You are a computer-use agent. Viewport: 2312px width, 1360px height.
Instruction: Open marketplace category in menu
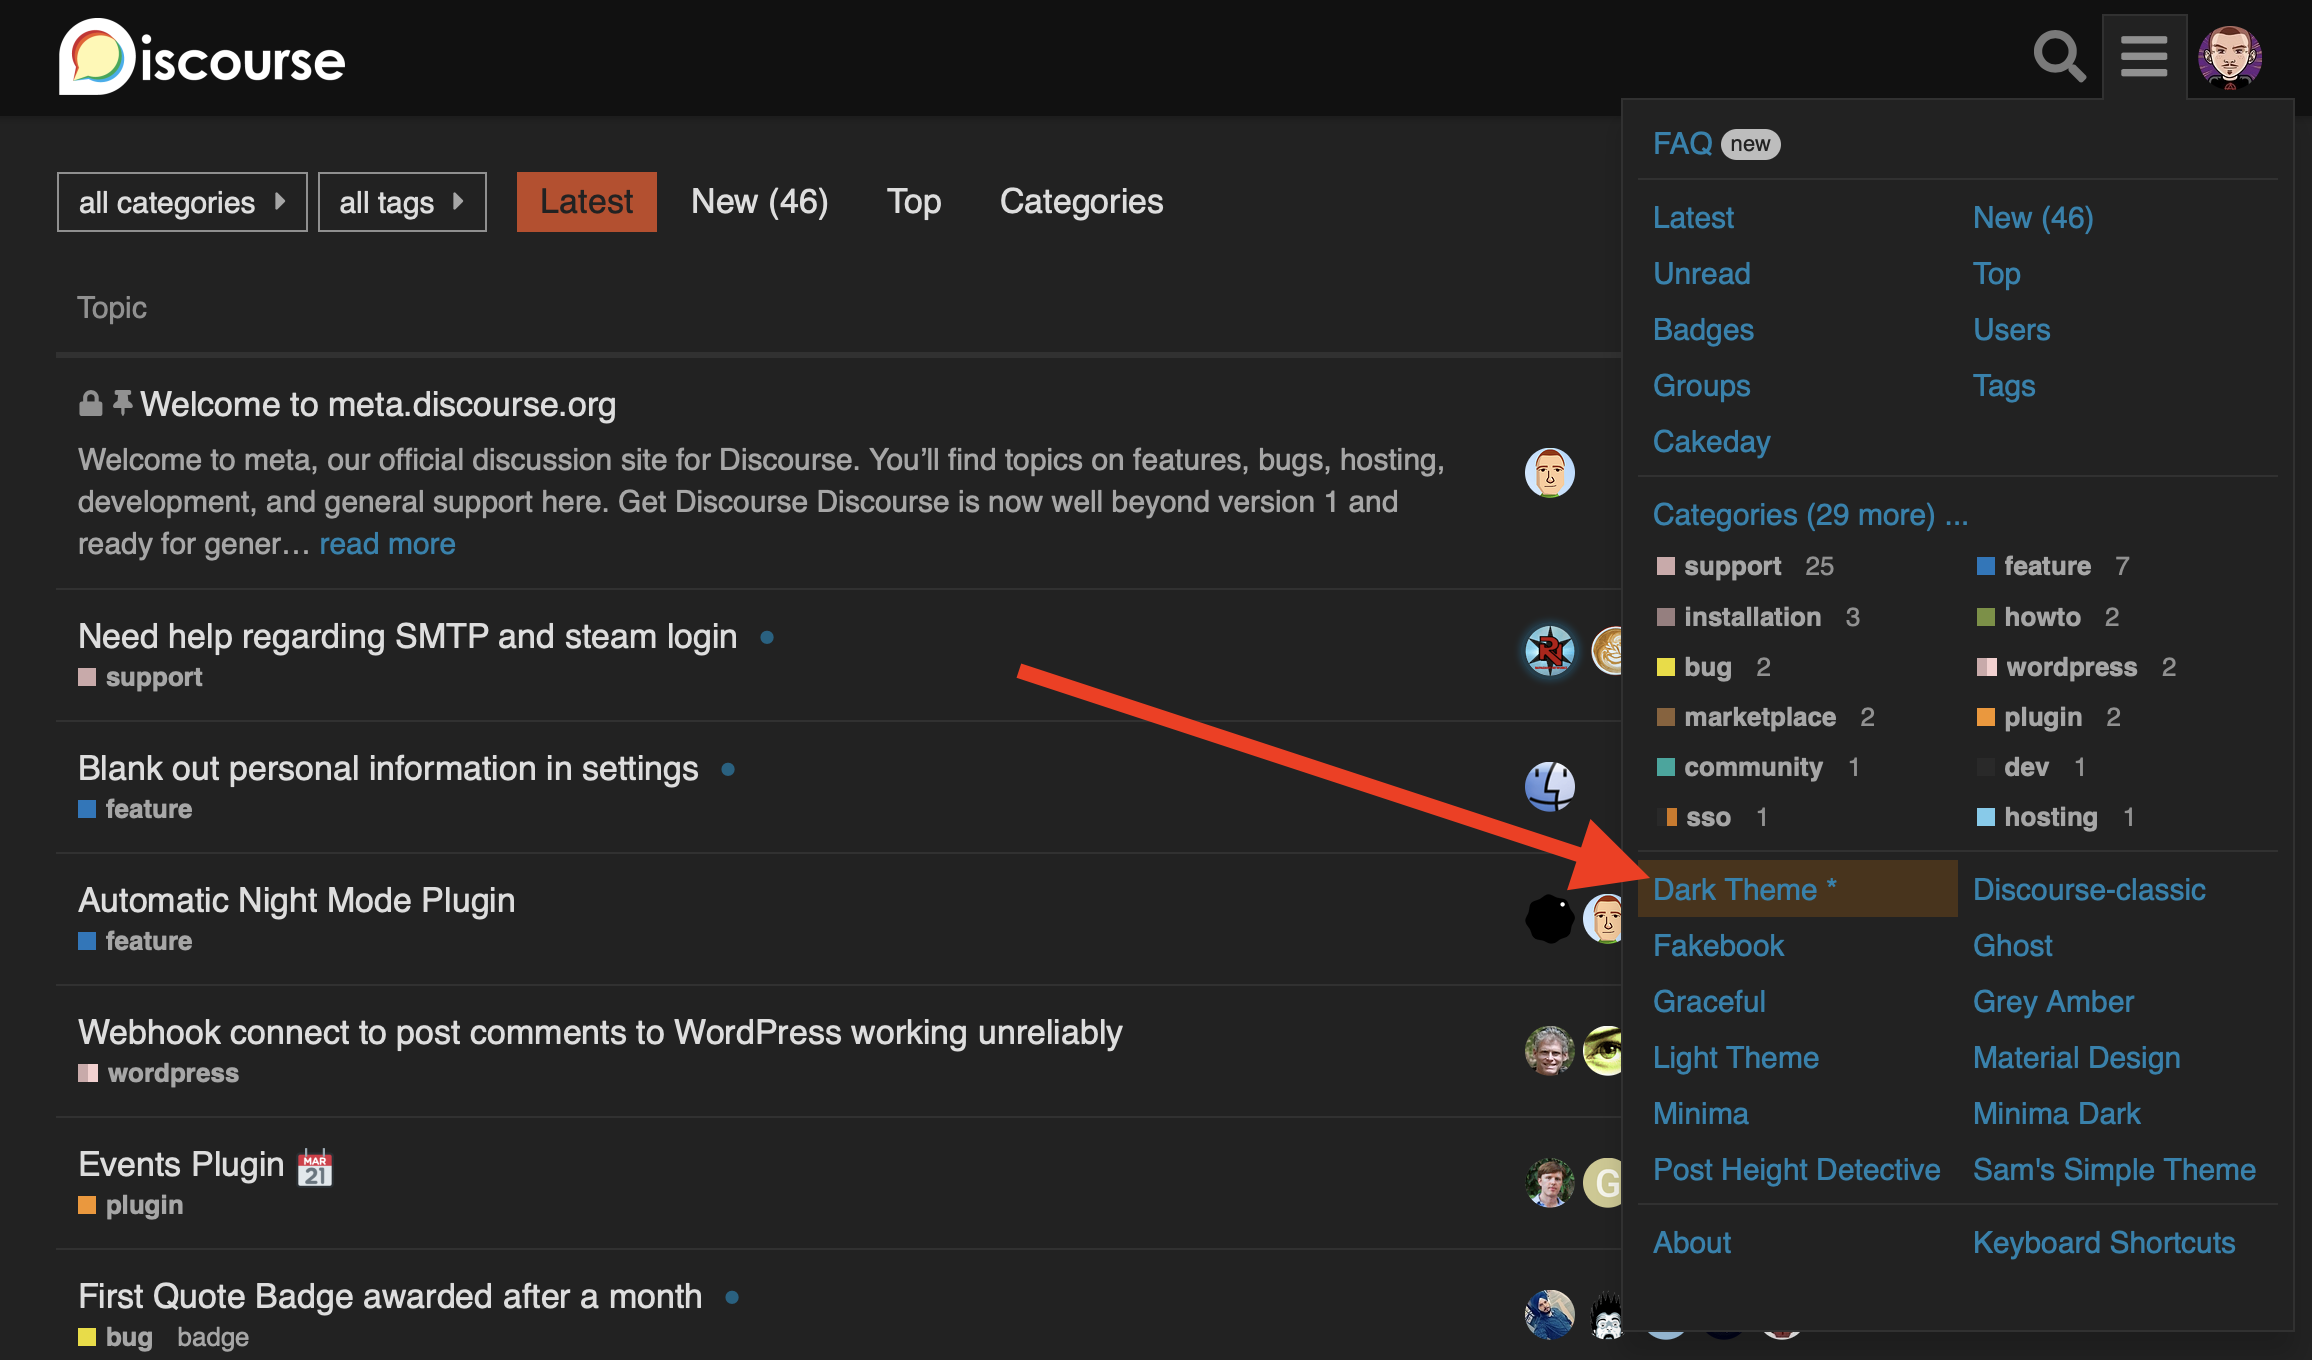[x=1760, y=717]
